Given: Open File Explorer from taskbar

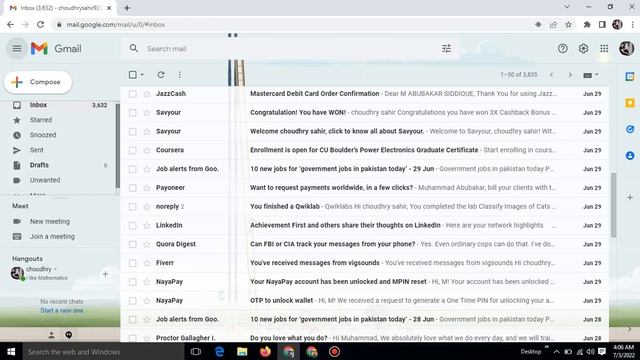Looking at the screenshot, I should [242, 351].
